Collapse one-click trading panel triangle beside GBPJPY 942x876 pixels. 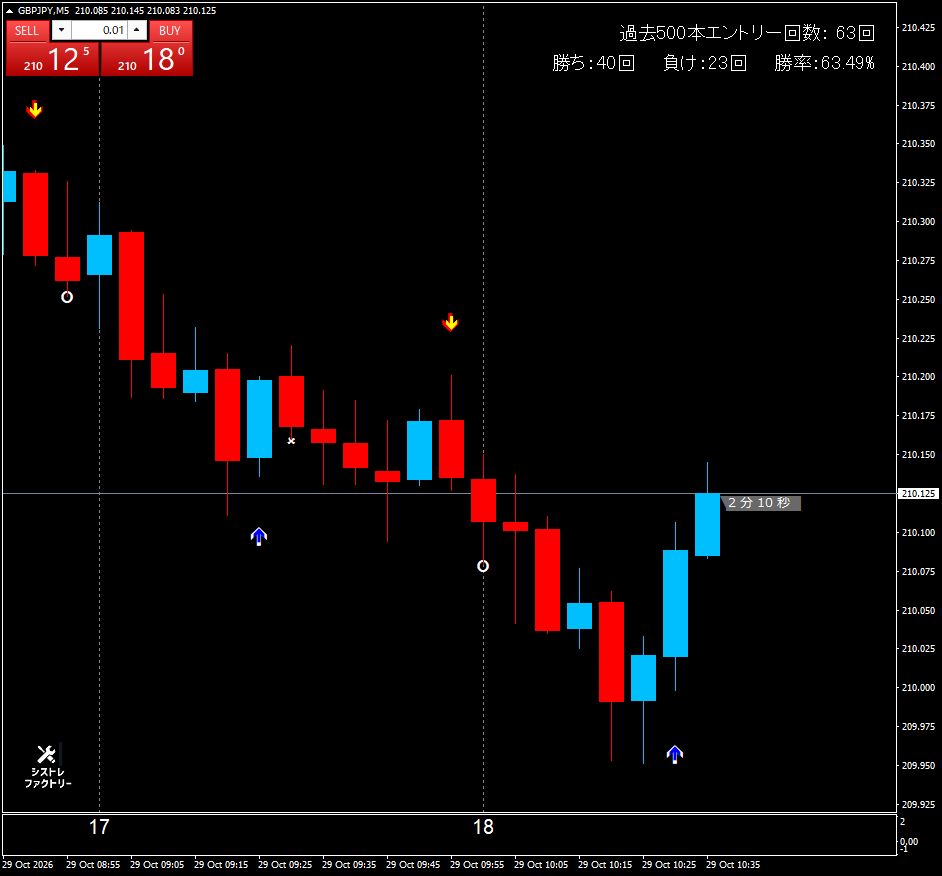9,11
